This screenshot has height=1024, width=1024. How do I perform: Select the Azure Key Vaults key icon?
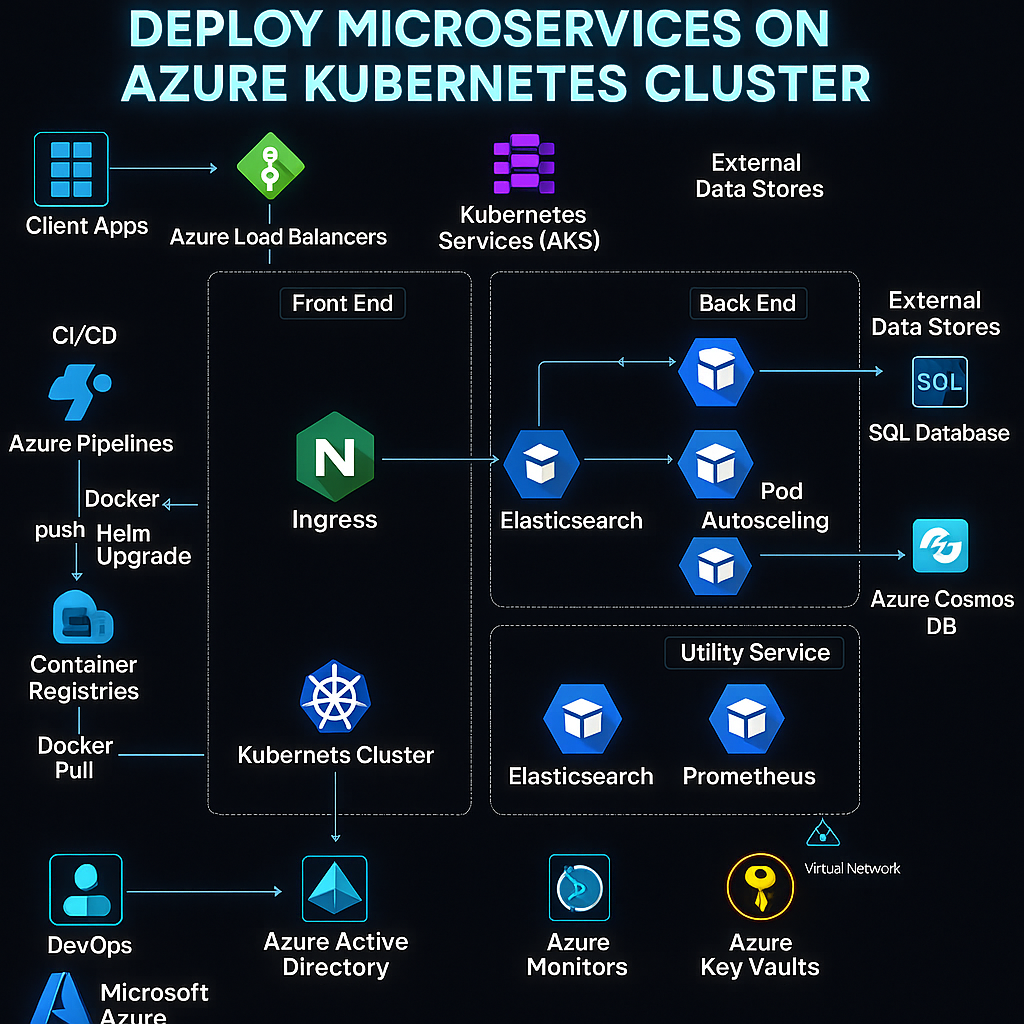760,886
